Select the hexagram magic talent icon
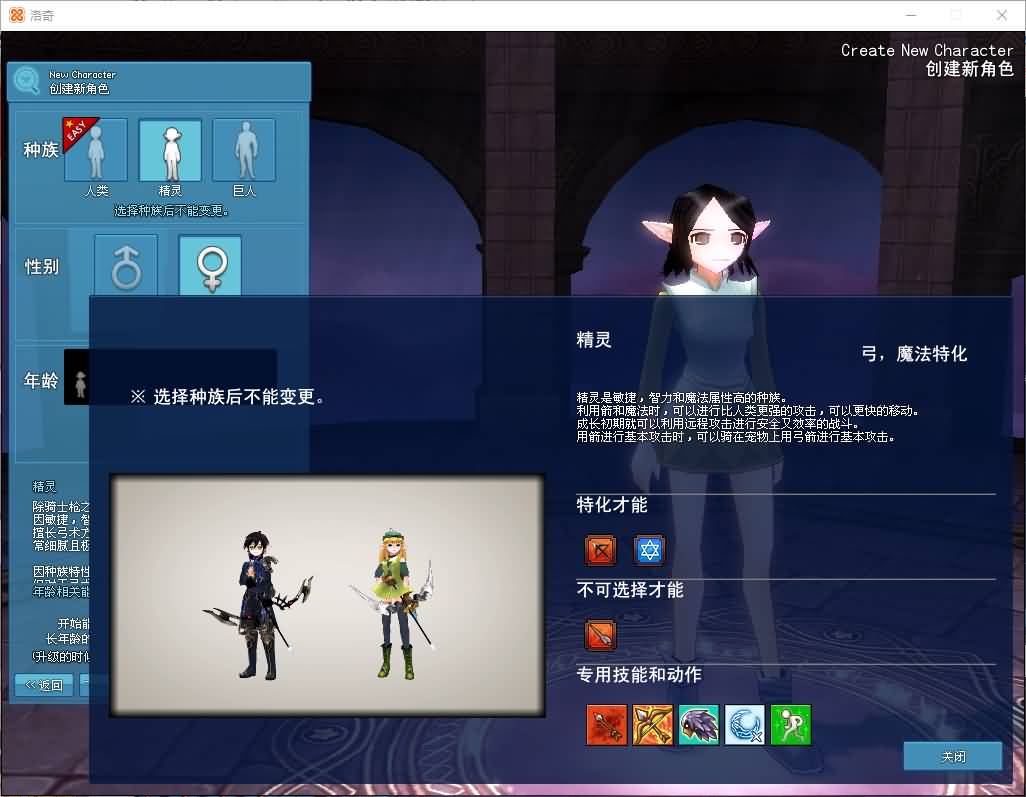Screen dimensions: 1026x797 tap(649, 550)
